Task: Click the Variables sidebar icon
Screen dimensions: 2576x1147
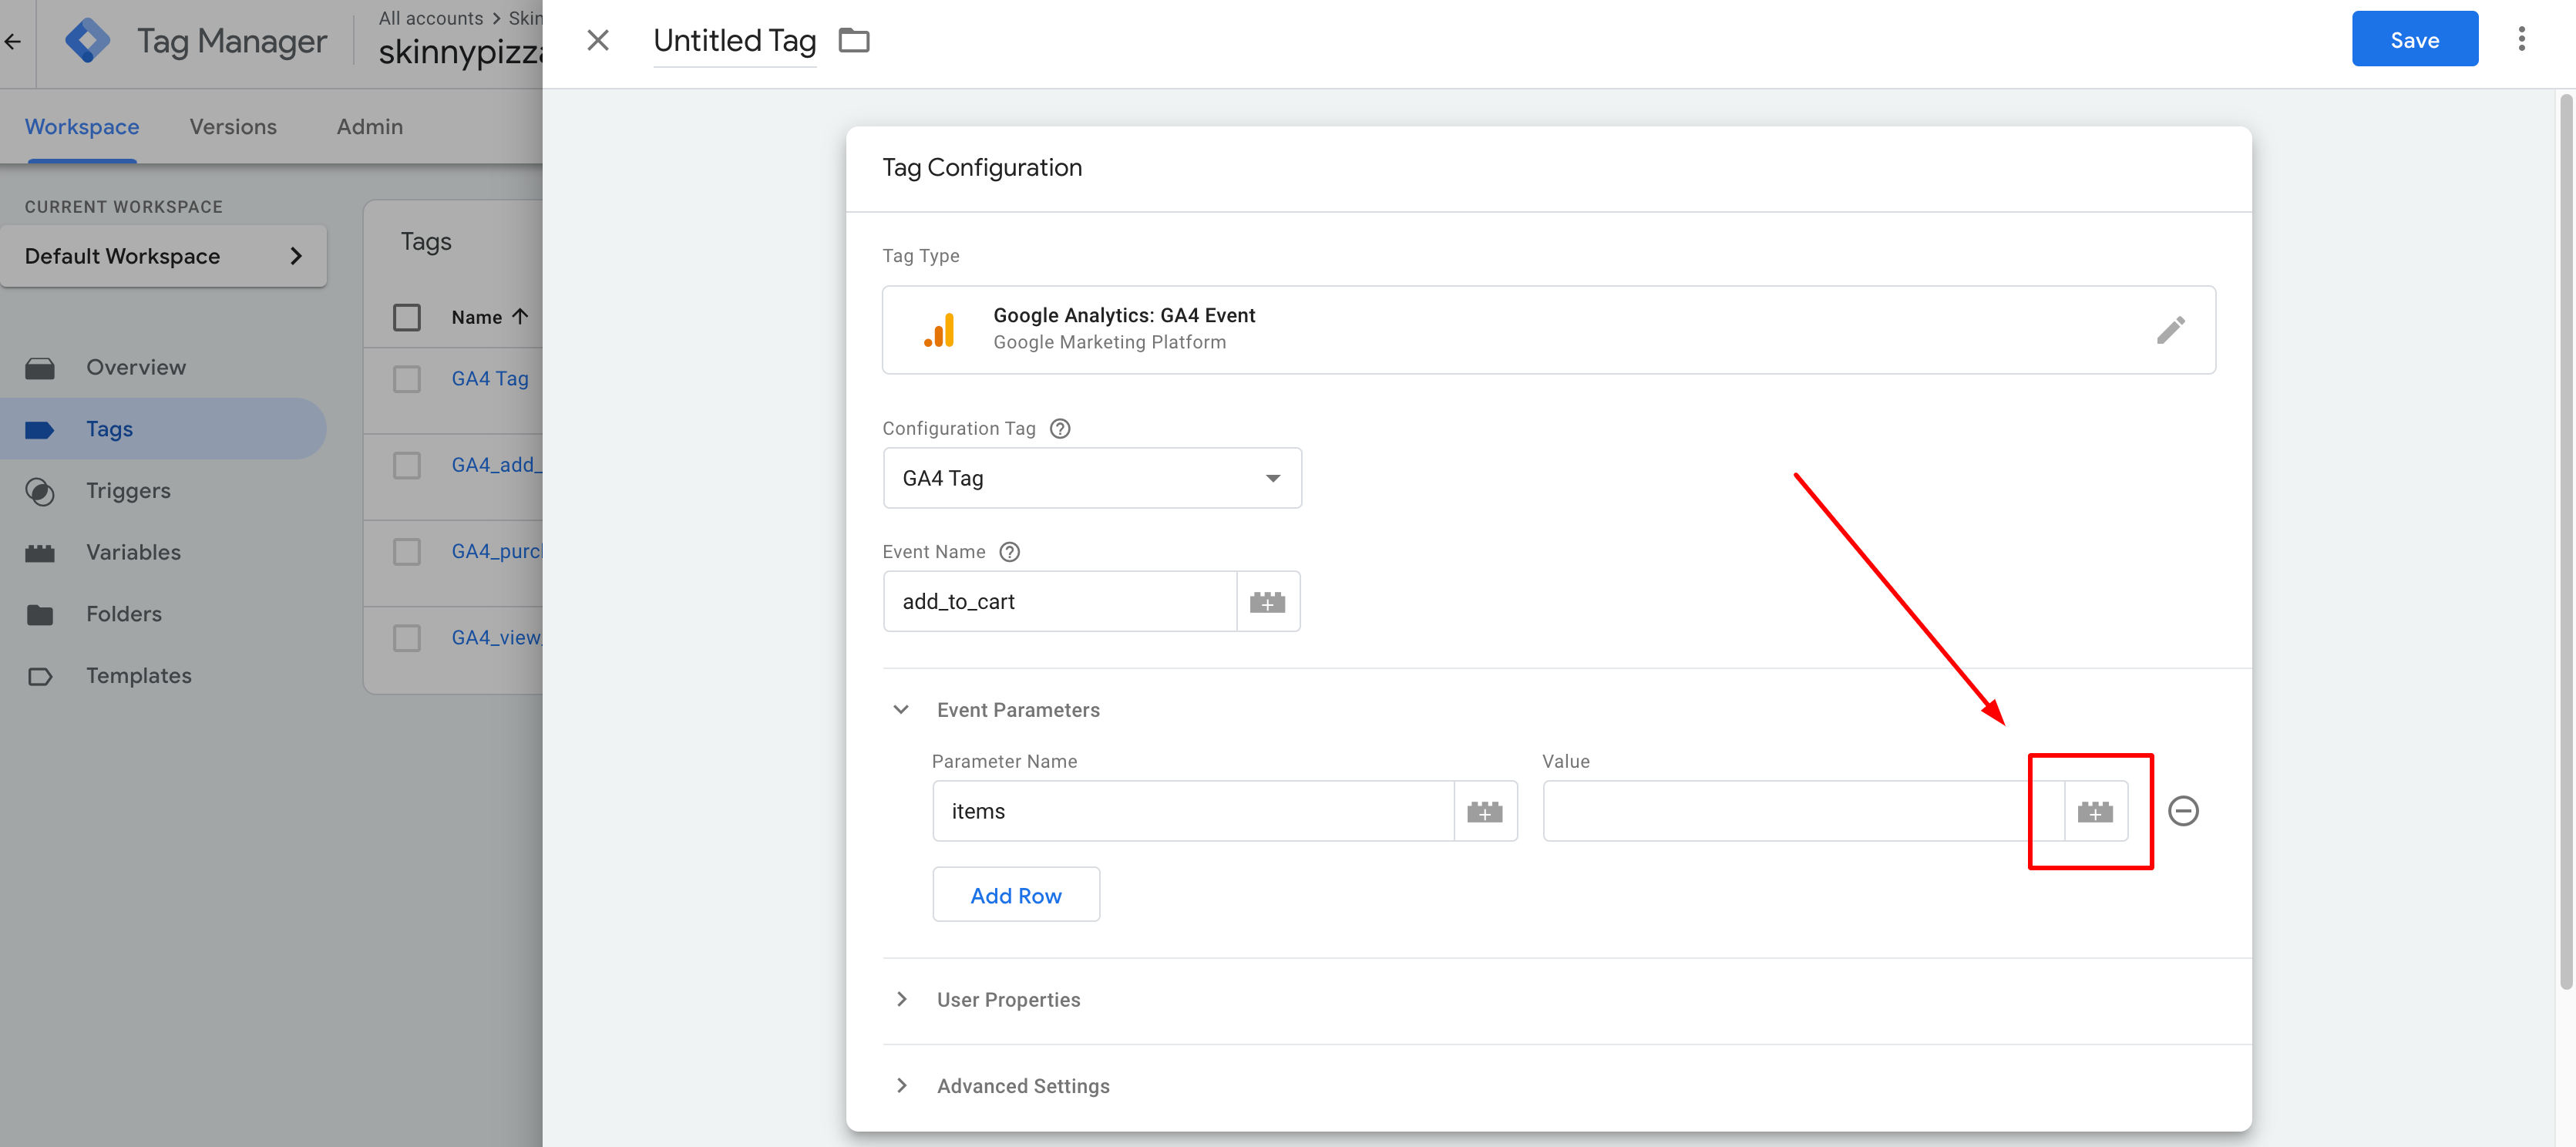Action: pos(40,553)
